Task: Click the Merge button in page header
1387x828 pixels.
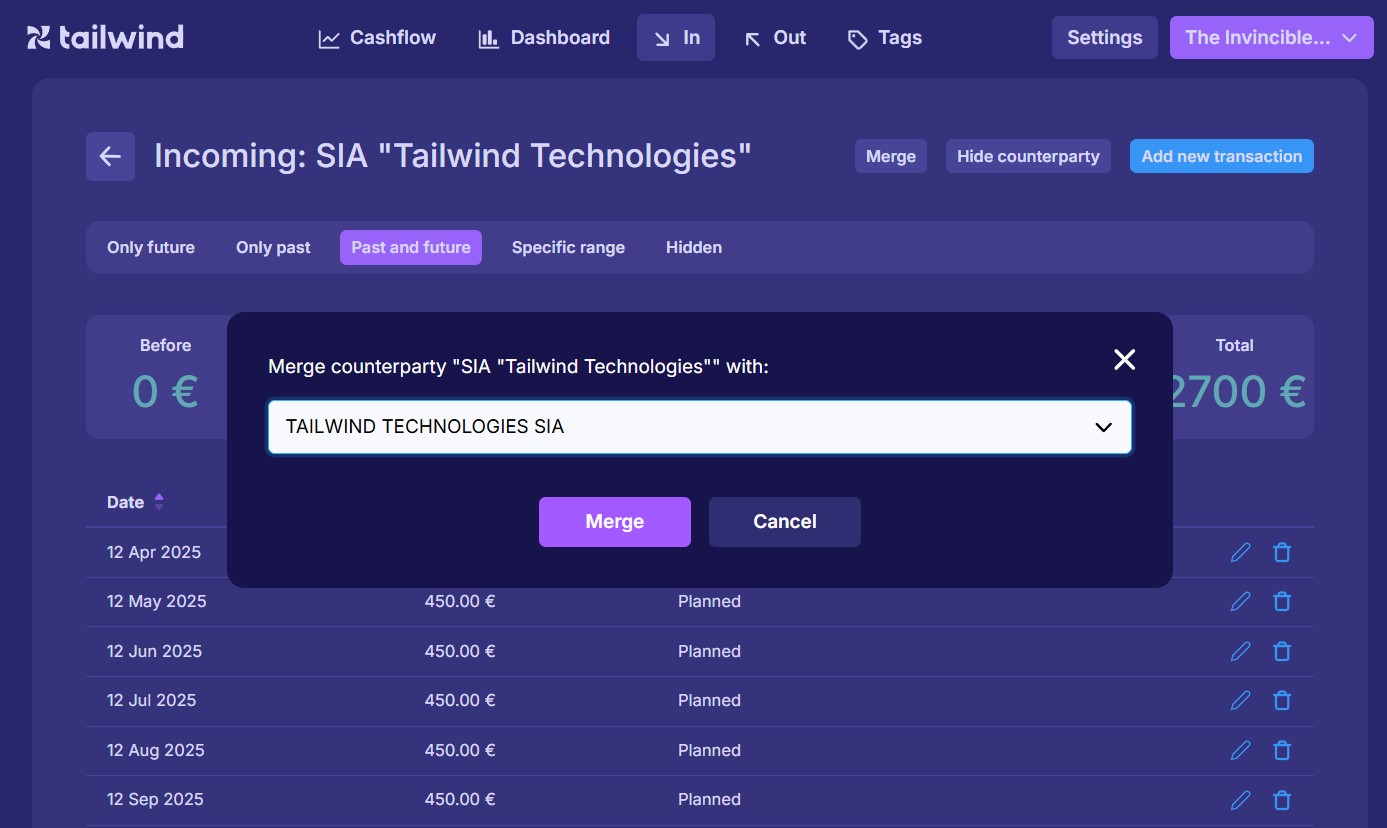Action: click(891, 156)
